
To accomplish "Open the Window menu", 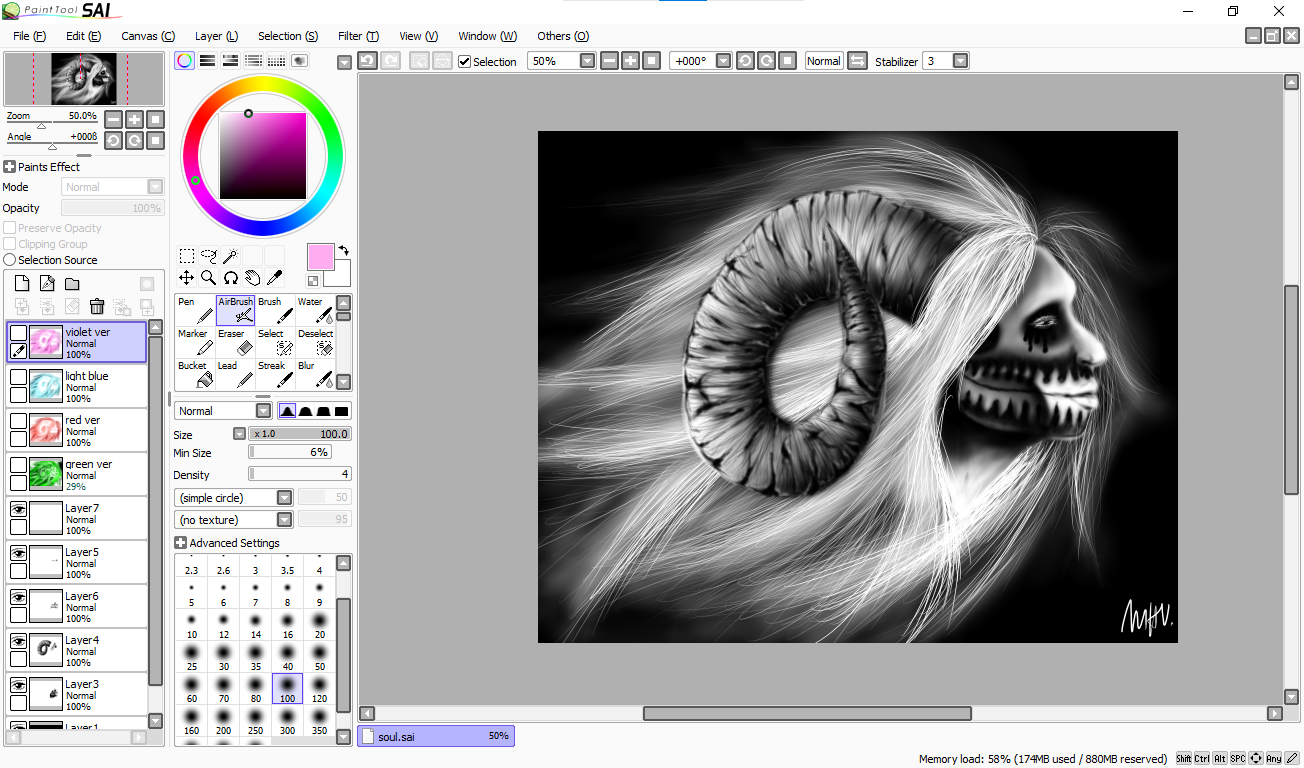I will [487, 36].
